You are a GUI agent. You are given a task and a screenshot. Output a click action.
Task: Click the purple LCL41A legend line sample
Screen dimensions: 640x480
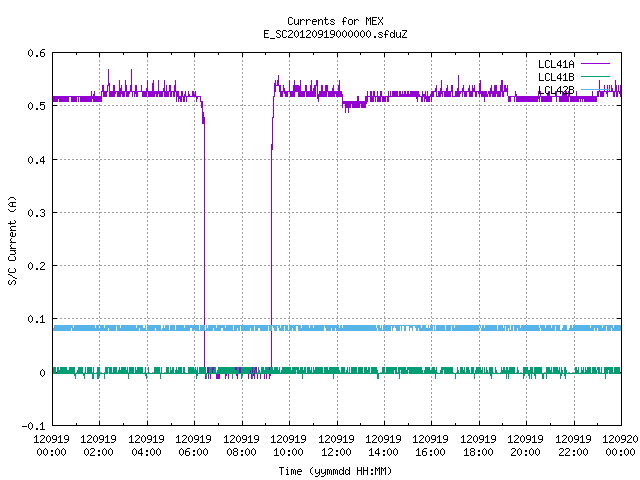point(595,64)
